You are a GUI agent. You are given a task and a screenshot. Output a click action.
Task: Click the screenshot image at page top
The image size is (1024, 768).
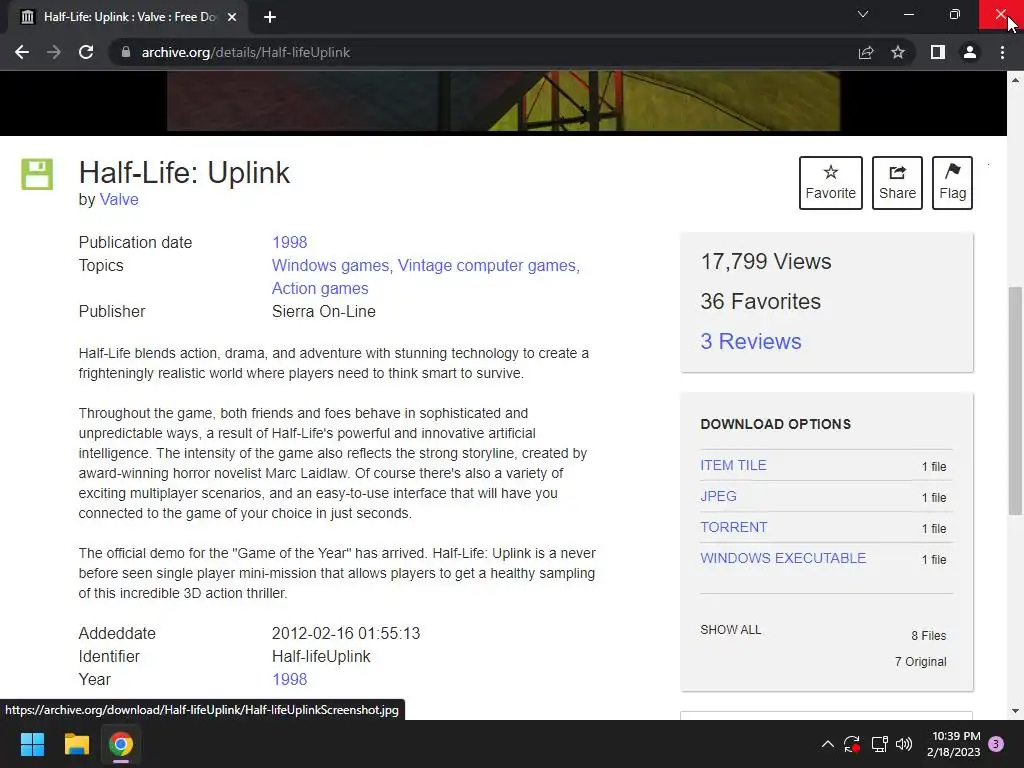503,101
